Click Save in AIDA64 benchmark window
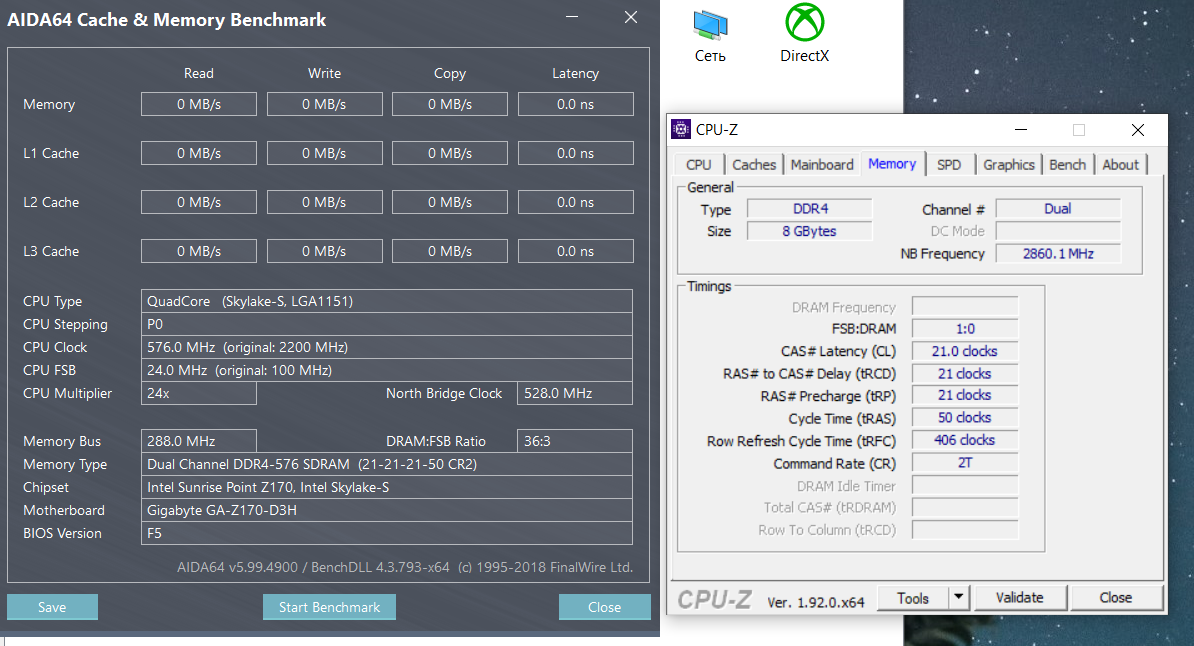The height and width of the screenshot is (646, 1194). tap(52, 607)
